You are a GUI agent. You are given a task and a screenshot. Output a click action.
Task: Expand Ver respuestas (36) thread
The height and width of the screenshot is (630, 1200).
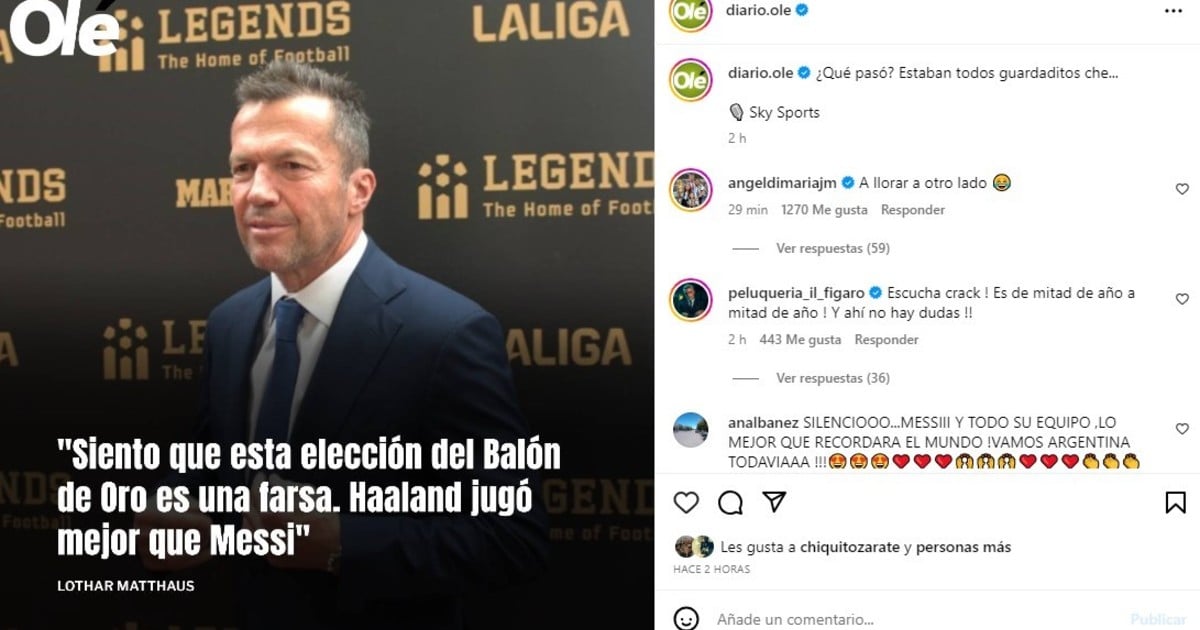tap(833, 378)
